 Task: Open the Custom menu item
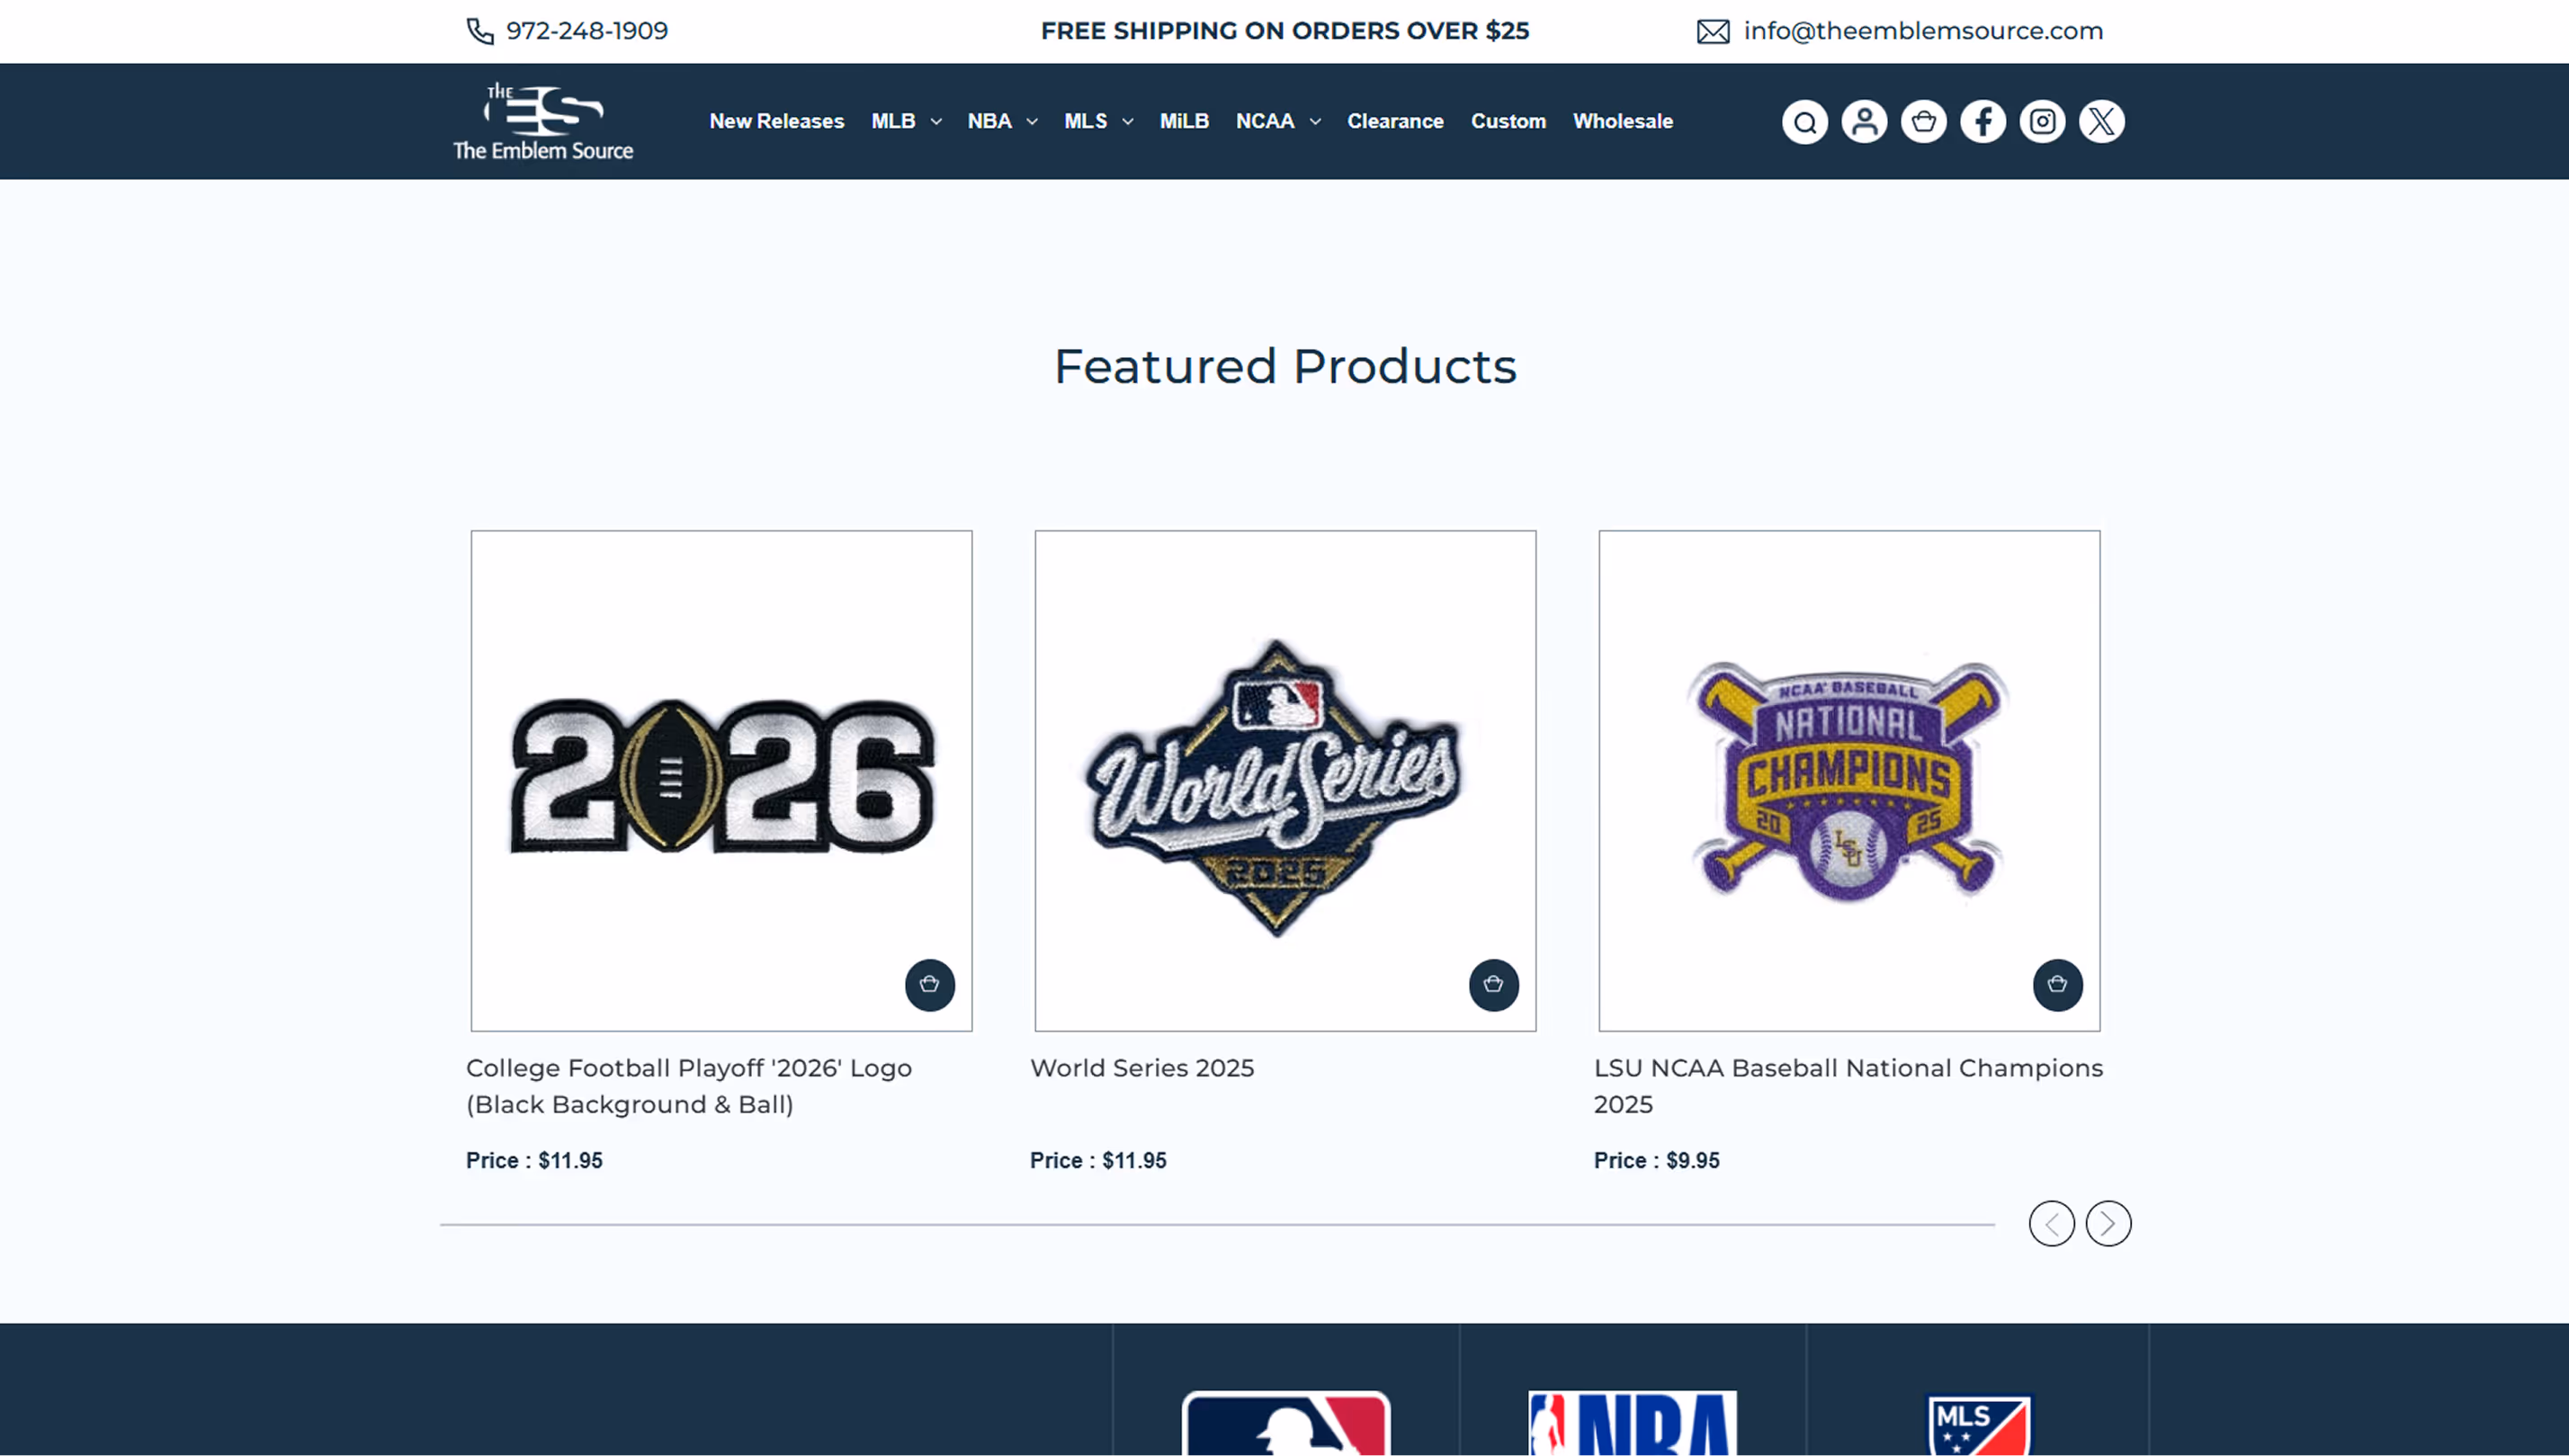[1508, 121]
